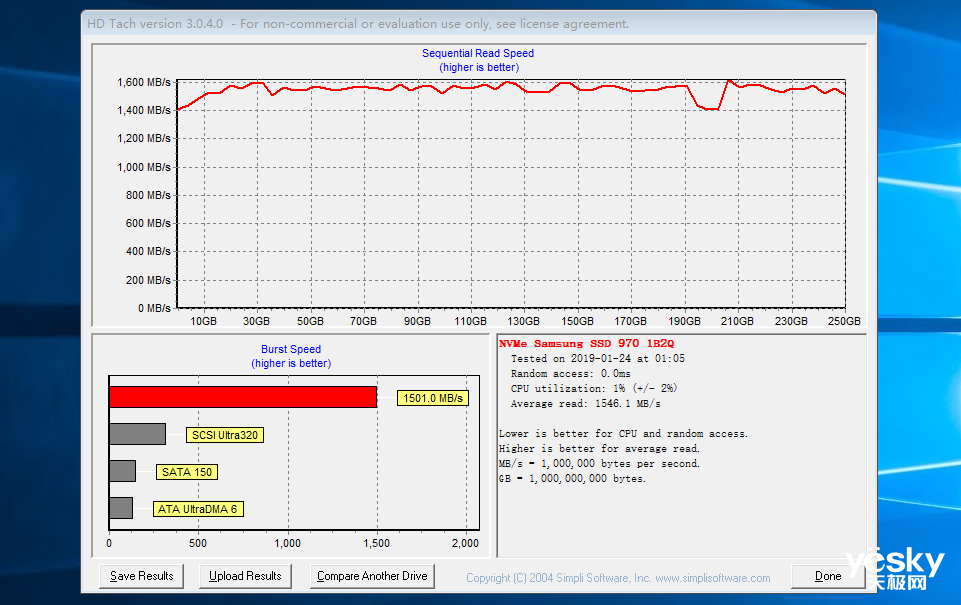The image size is (961, 605).
Task: Click the "170GB" axis label
Action: pyautogui.click(x=631, y=321)
